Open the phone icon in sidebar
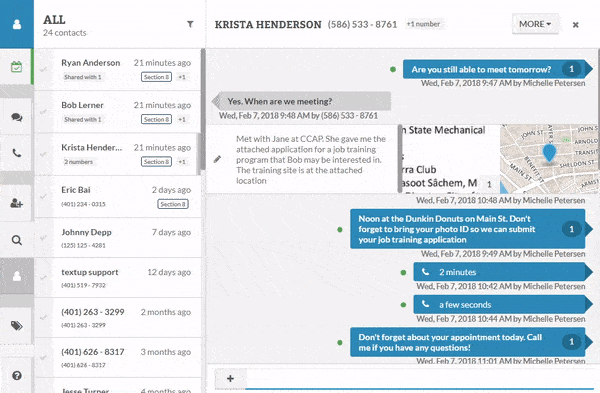The image size is (600, 393). pyautogui.click(x=16, y=153)
